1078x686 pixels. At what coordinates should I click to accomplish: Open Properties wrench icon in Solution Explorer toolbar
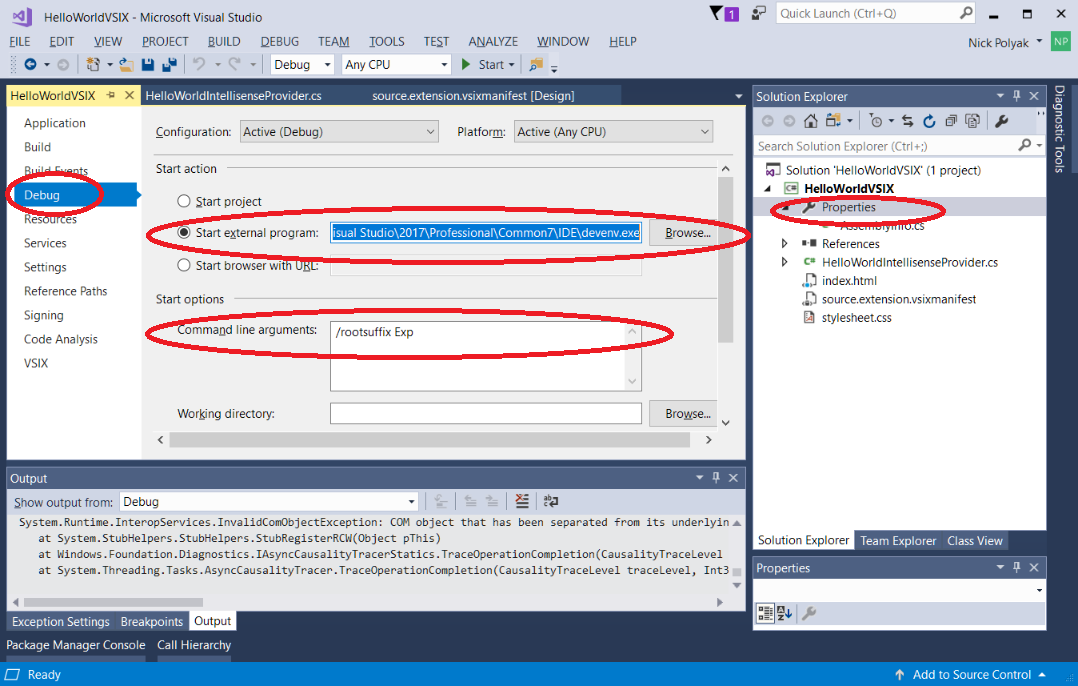pos(1002,121)
